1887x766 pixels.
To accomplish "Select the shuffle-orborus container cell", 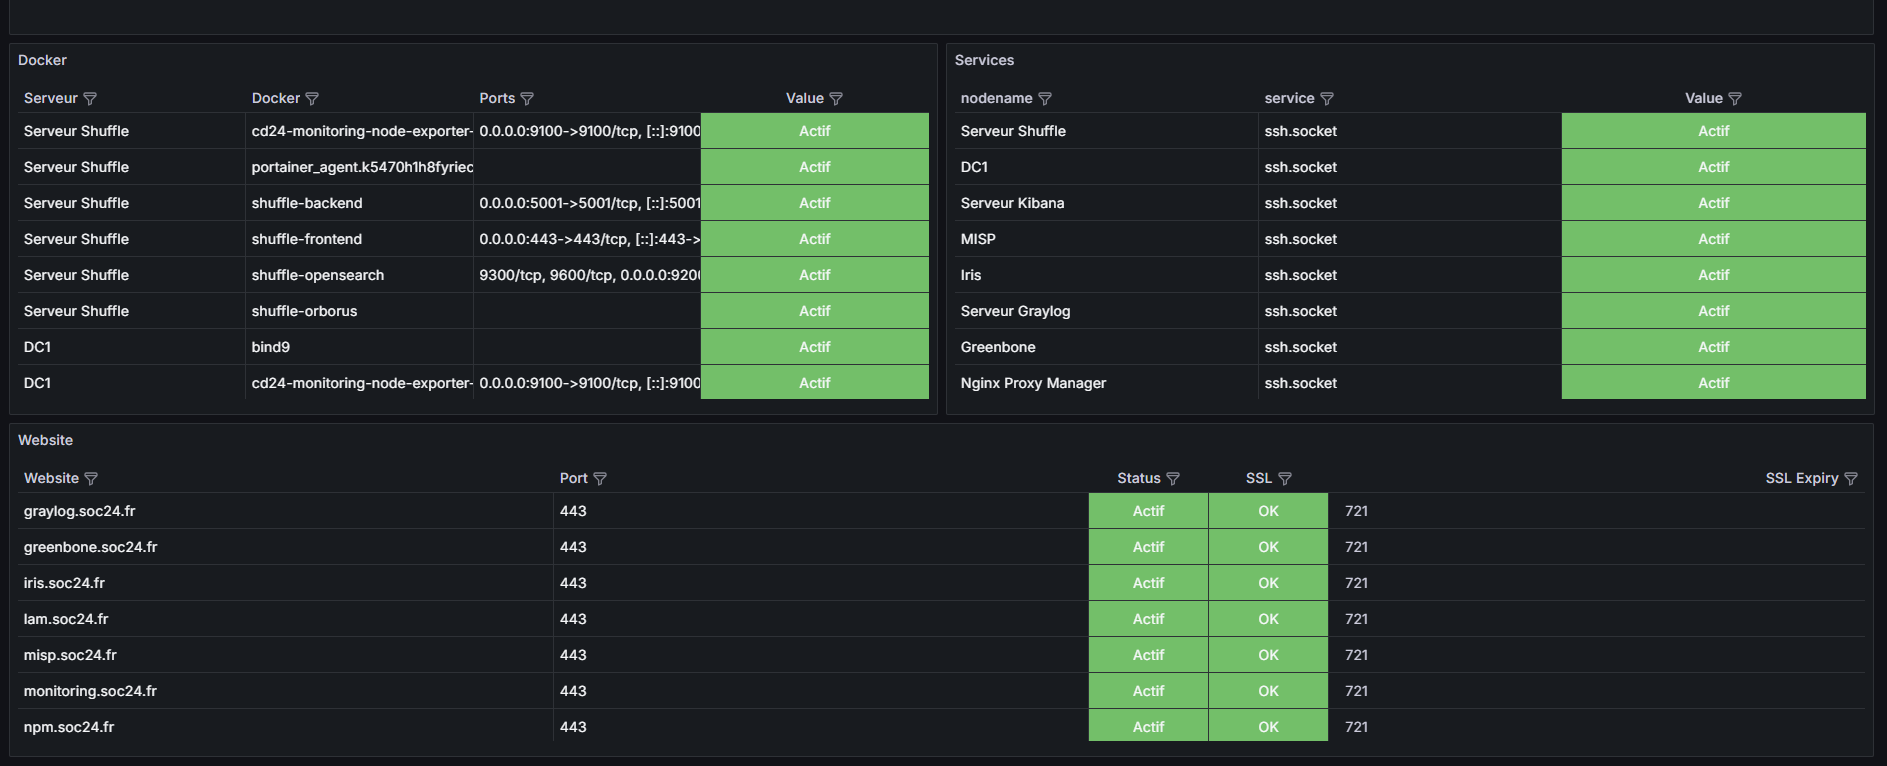I will pos(359,311).
